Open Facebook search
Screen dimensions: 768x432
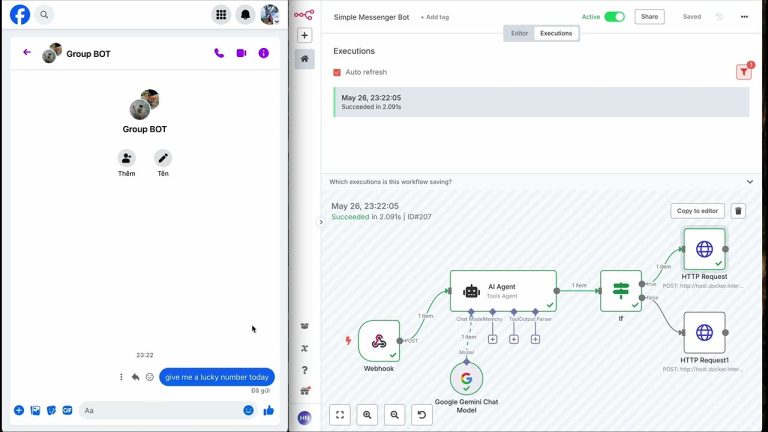coord(44,15)
